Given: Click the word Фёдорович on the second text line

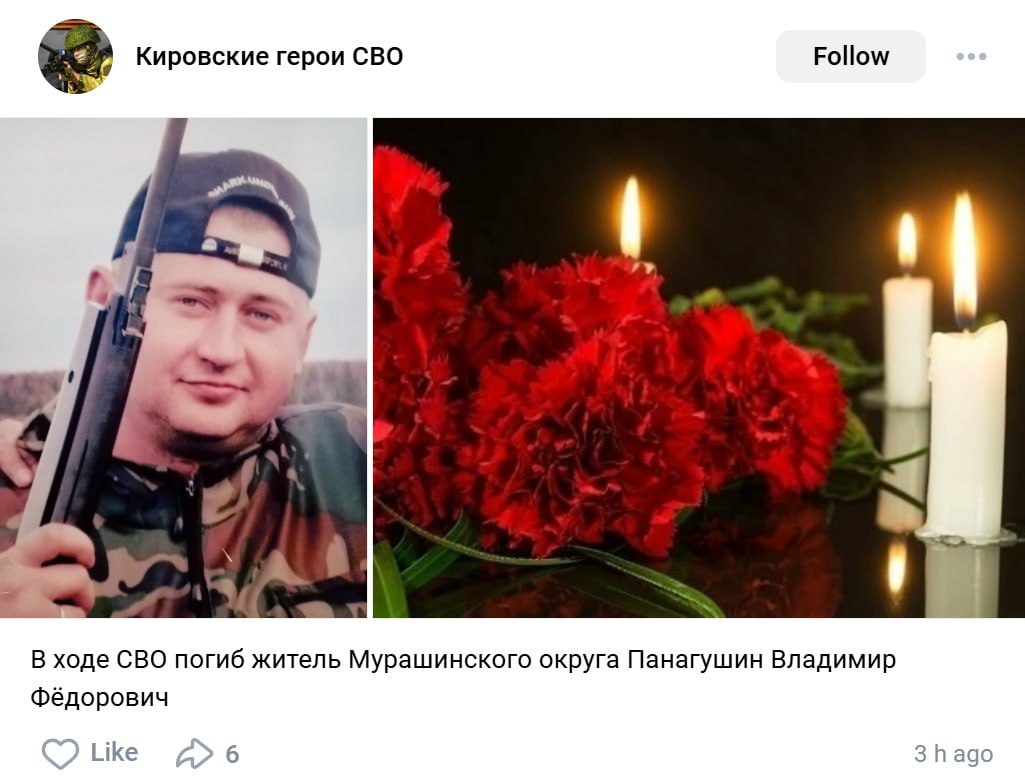Looking at the screenshot, I should [x=99, y=697].
